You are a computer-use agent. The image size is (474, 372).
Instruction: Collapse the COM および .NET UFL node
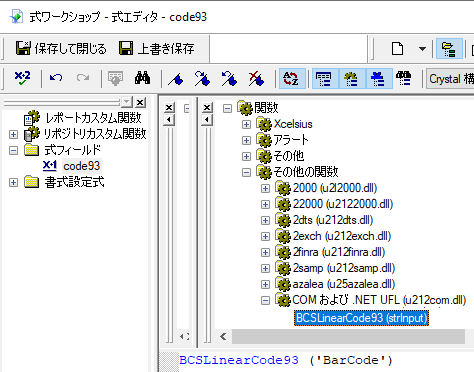(x=265, y=301)
